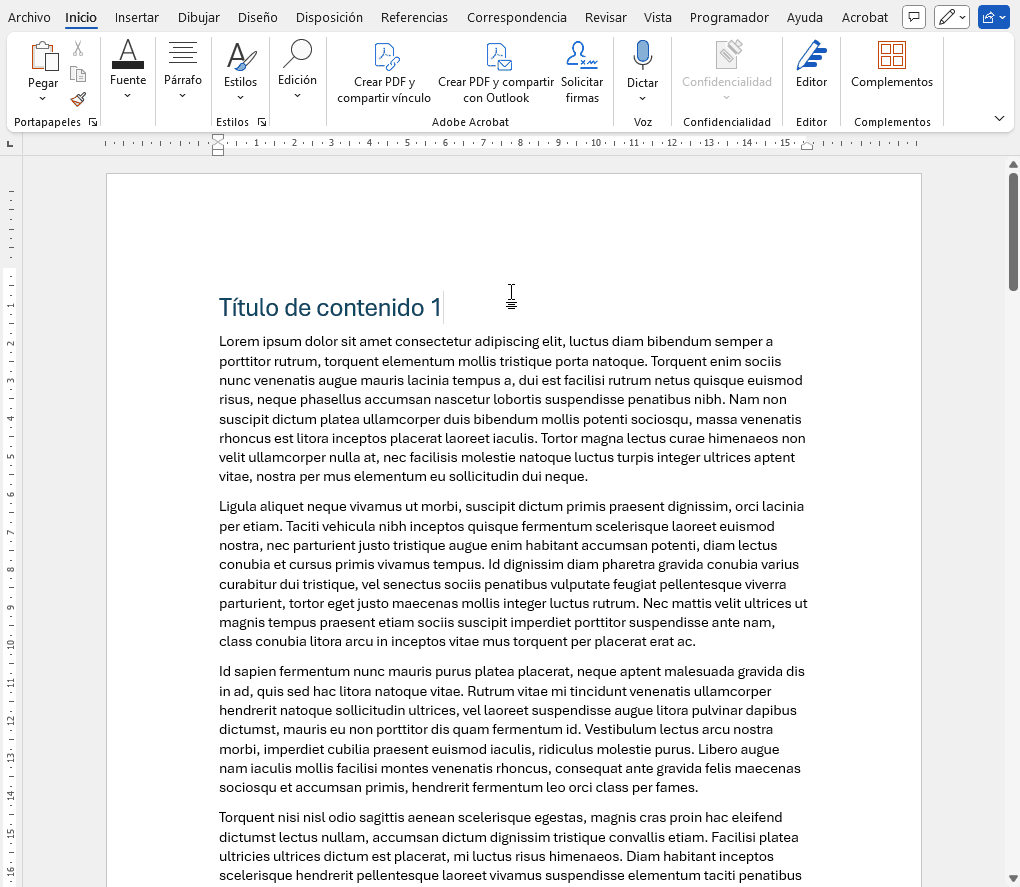The height and width of the screenshot is (887, 1020).
Task: Click the Pegar clipboard icon
Action: pos(42,58)
